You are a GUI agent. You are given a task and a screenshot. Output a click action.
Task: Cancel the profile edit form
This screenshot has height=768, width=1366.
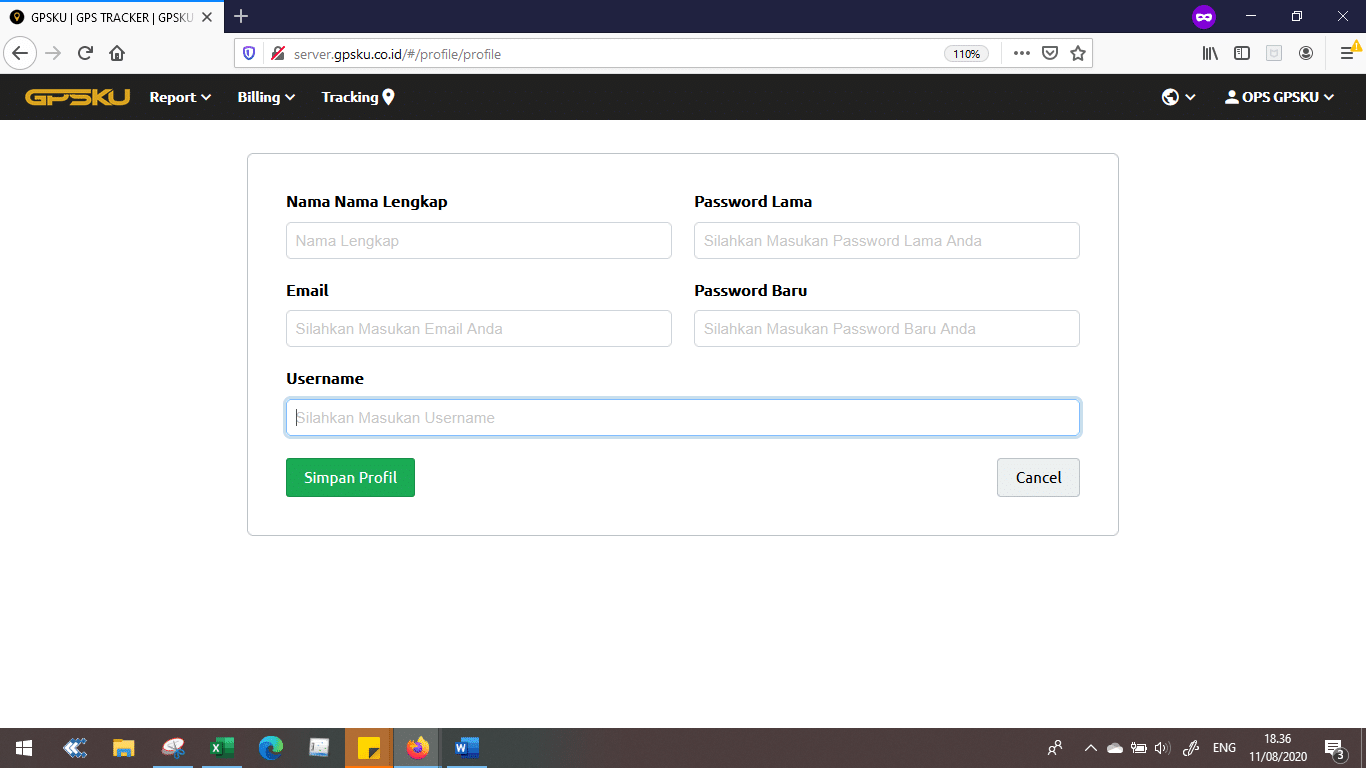1038,477
